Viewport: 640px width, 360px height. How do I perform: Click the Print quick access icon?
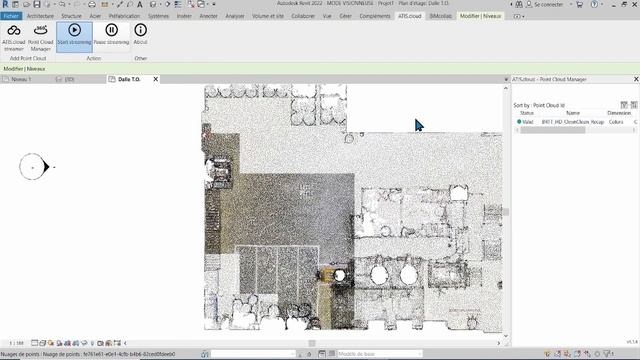(92, 4)
